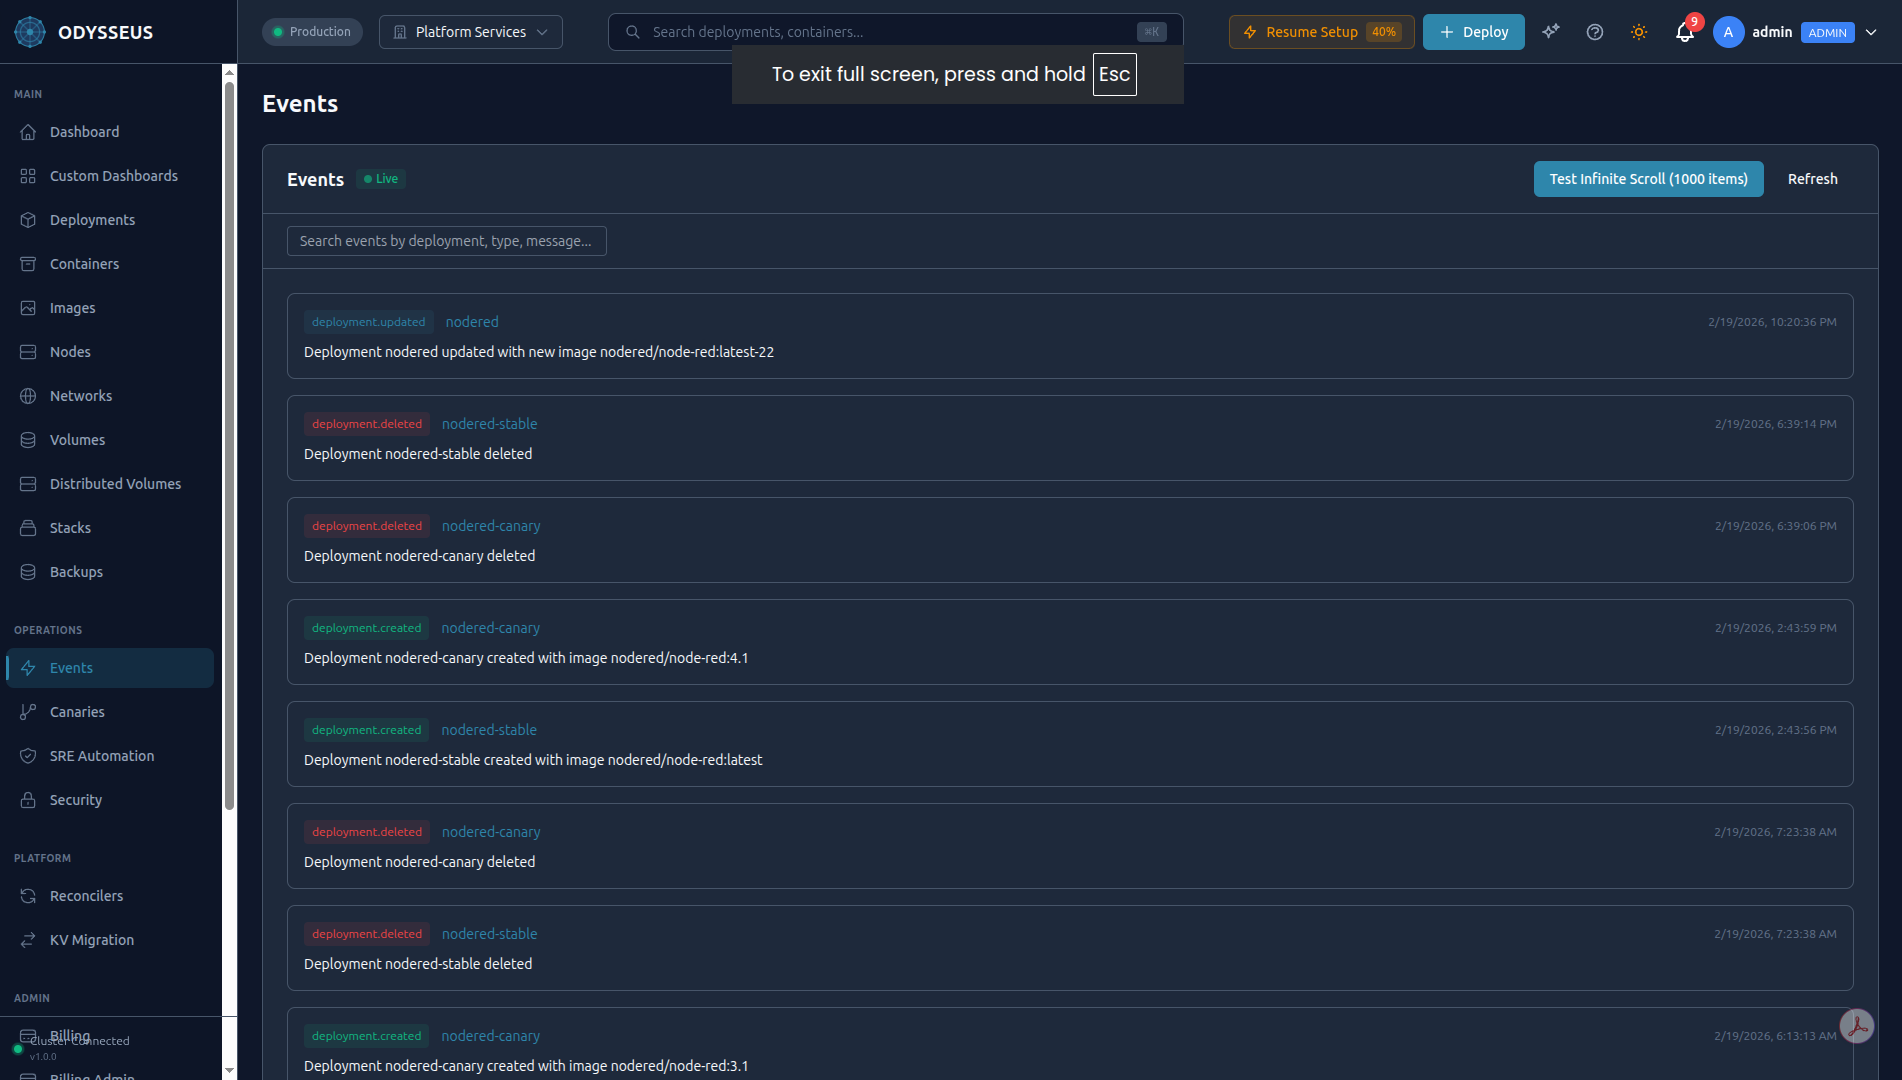Select Canaries in the Operations menu
Image resolution: width=1902 pixels, height=1080 pixels.
pyautogui.click(x=75, y=711)
